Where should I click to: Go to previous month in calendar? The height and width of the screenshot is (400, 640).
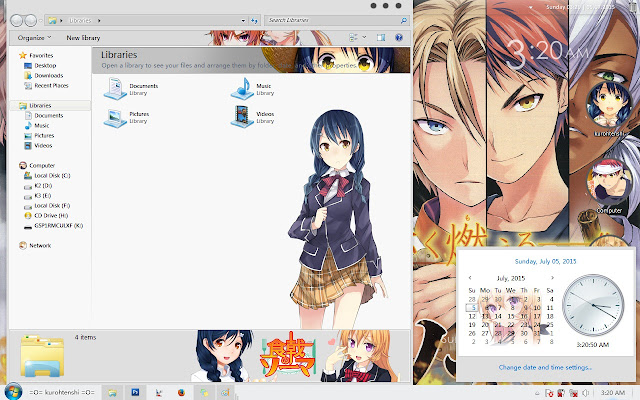click(470, 278)
